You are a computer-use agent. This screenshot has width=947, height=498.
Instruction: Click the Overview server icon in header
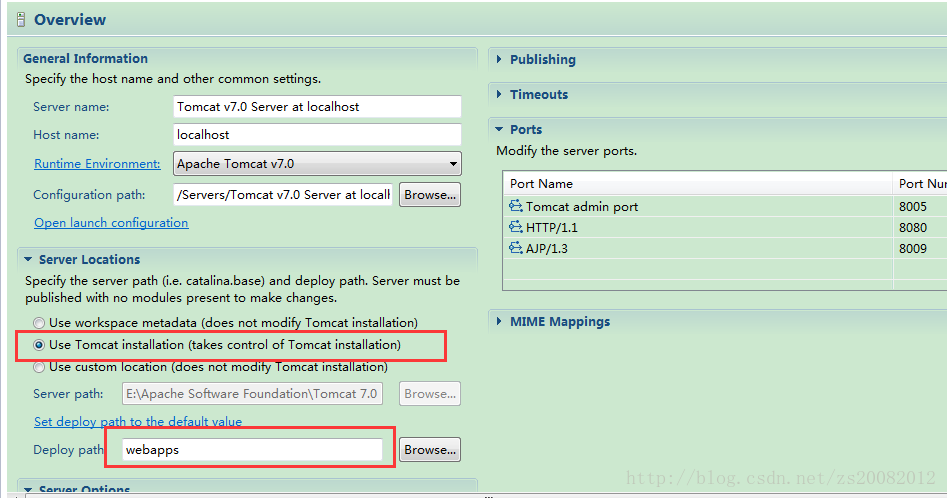coord(21,20)
